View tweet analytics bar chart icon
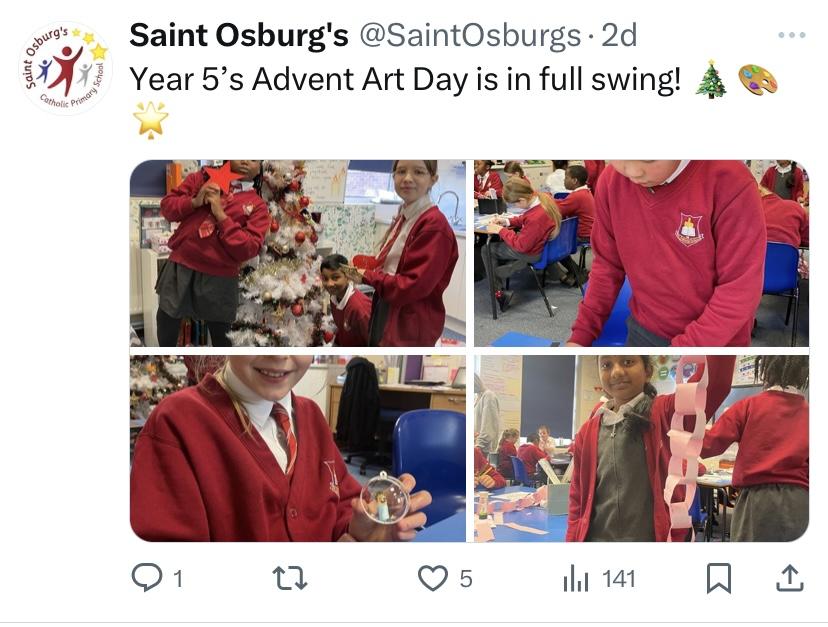 [x=575, y=577]
